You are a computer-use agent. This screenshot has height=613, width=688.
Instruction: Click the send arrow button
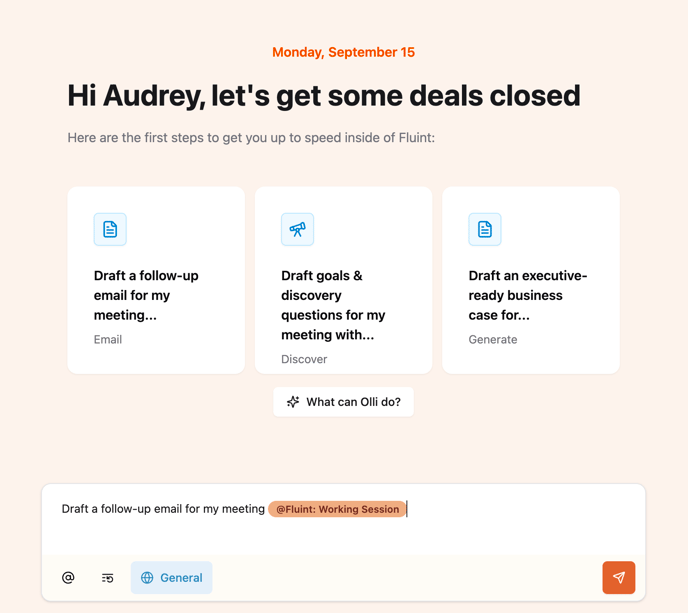(x=618, y=577)
